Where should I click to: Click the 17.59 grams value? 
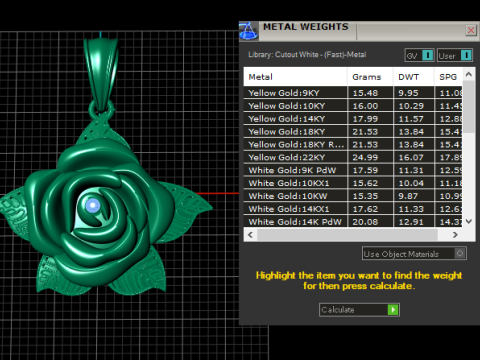coord(365,170)
